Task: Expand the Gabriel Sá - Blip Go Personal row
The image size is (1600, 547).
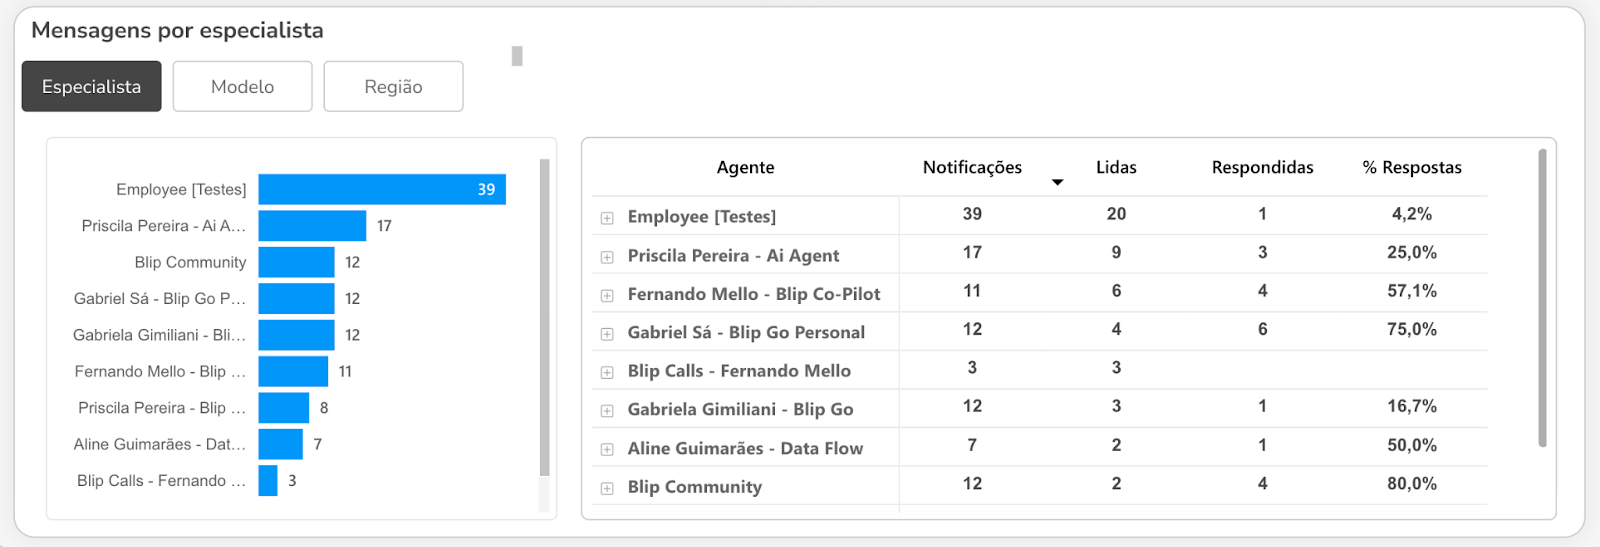Action: click(x=607, y=334)
